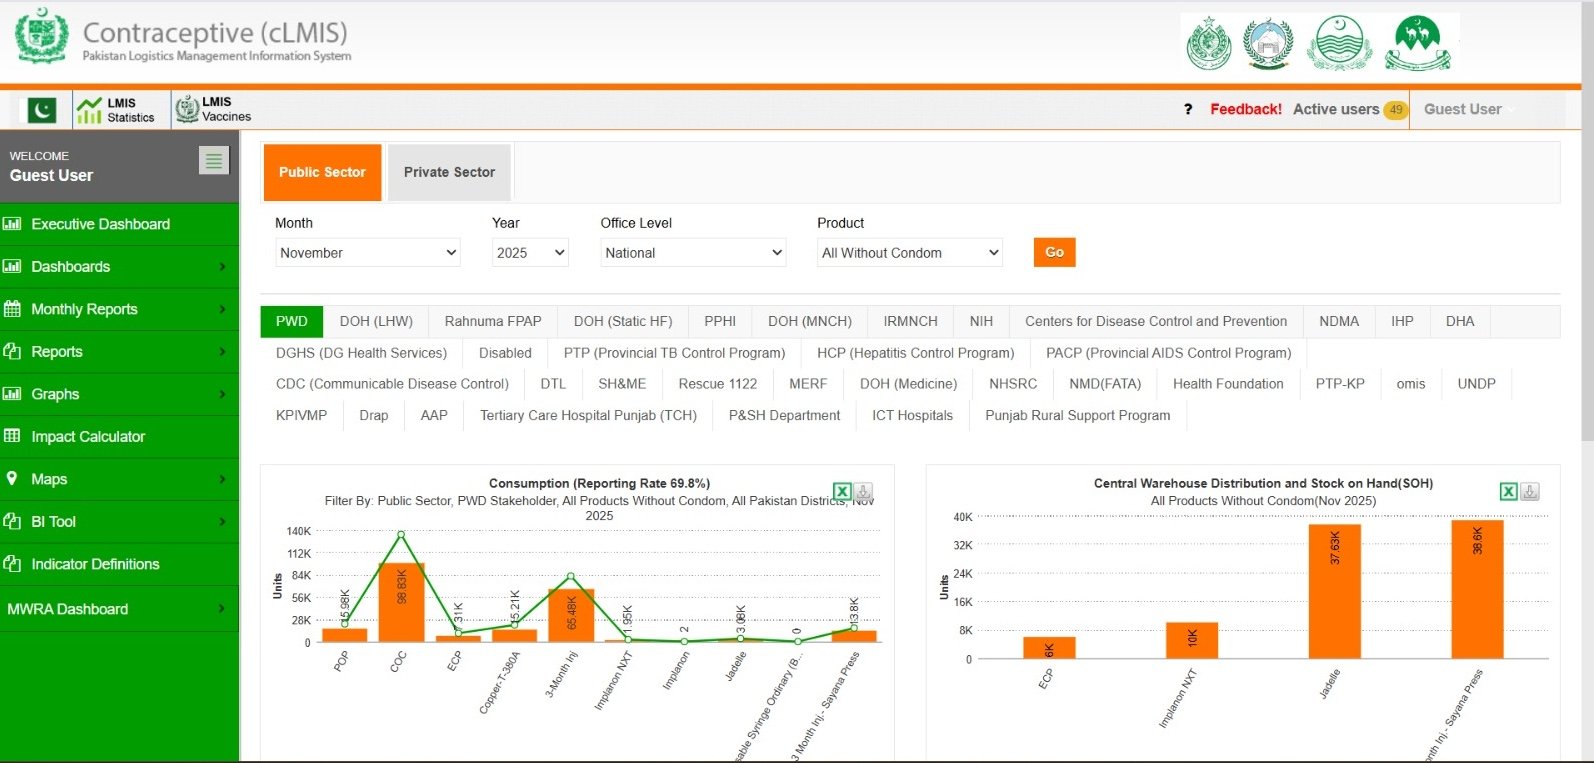Open the Product dropdown
This screenshot has width=1594, height=763.
click(x=910, y=253)
